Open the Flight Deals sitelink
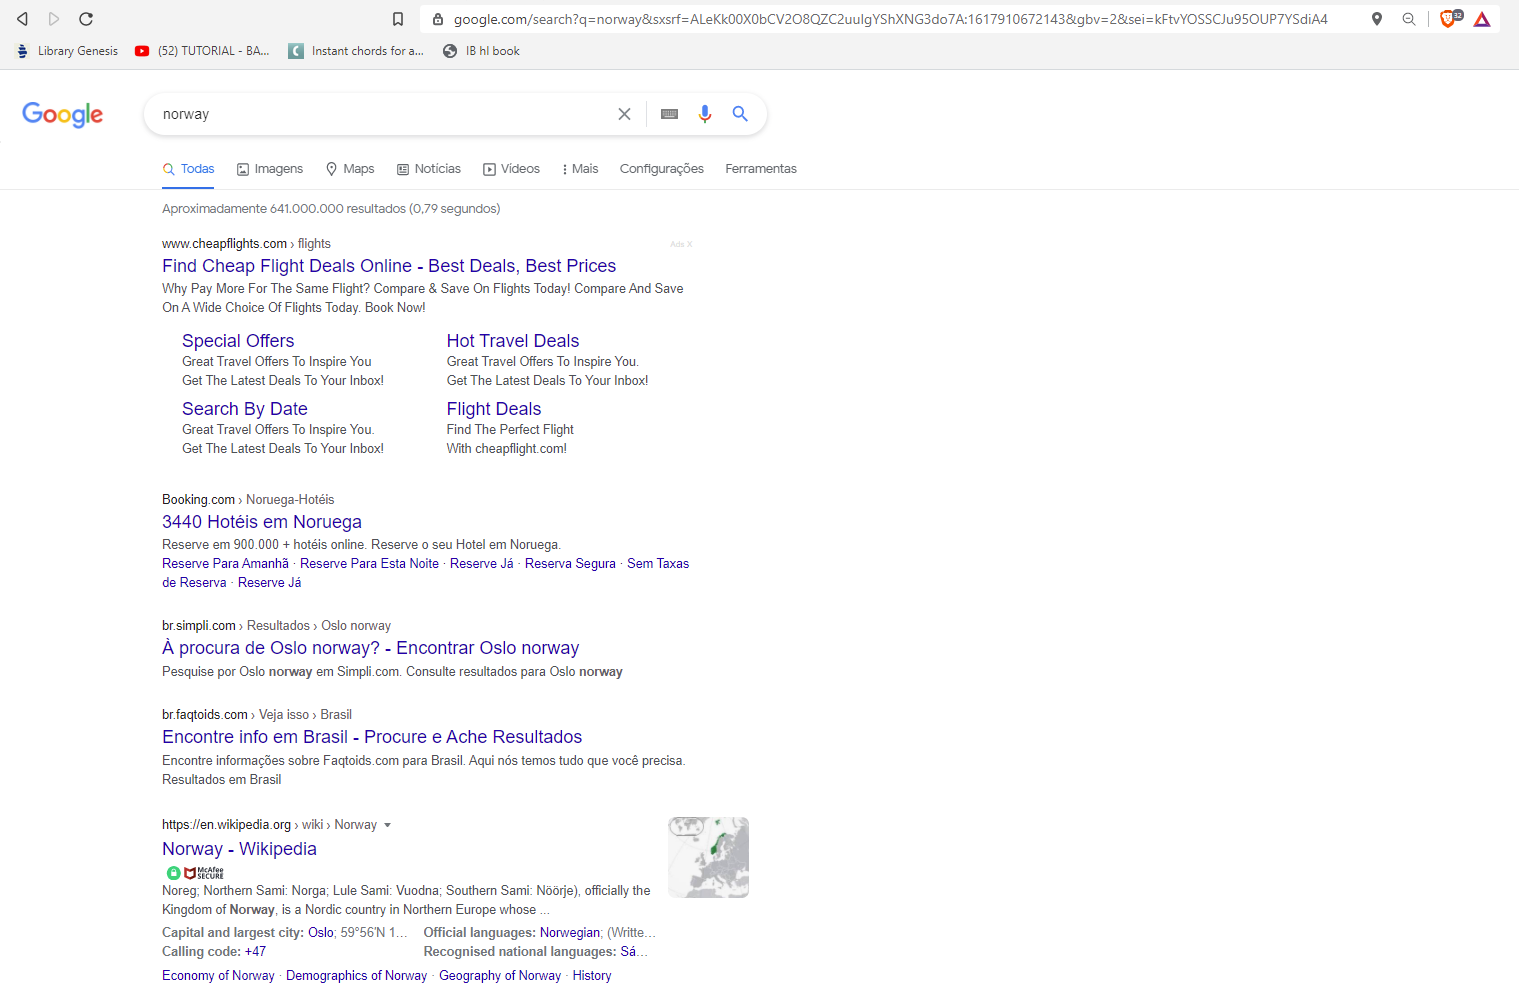This screenshot has height=1007, width=1519. coord(494,409)
